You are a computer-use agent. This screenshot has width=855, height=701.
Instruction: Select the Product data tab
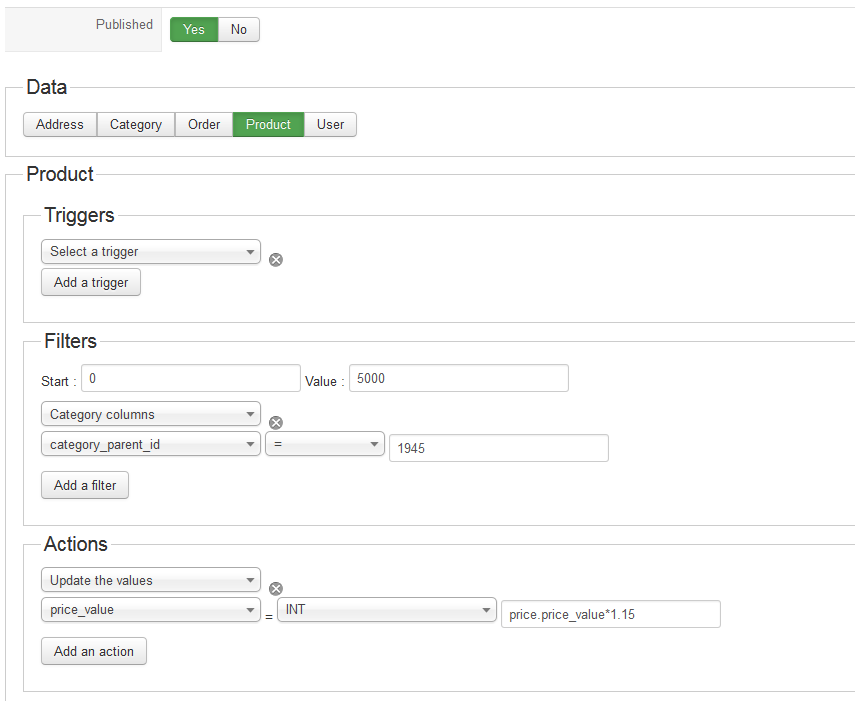tap(268, 125)
